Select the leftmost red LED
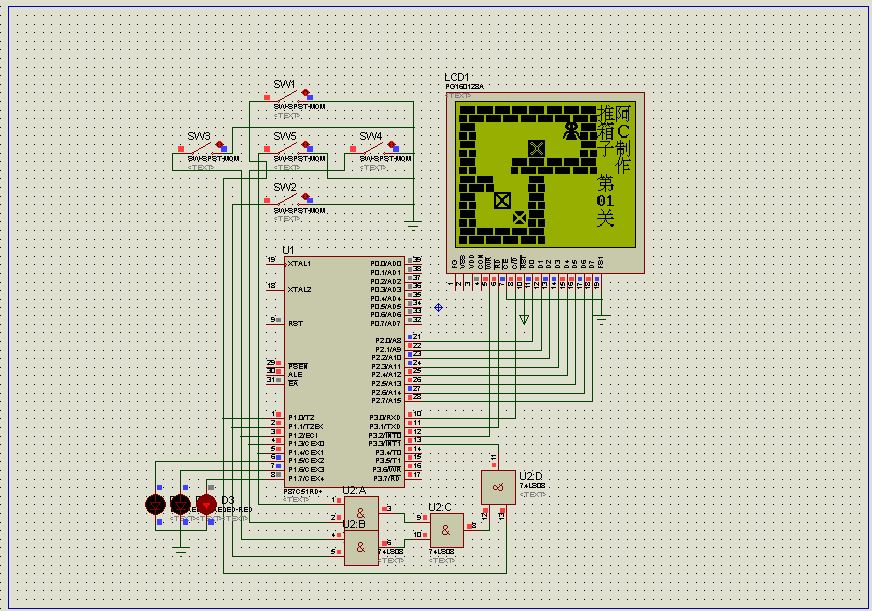The width and height of the screenshot is (872, 611). click(155, 504)
